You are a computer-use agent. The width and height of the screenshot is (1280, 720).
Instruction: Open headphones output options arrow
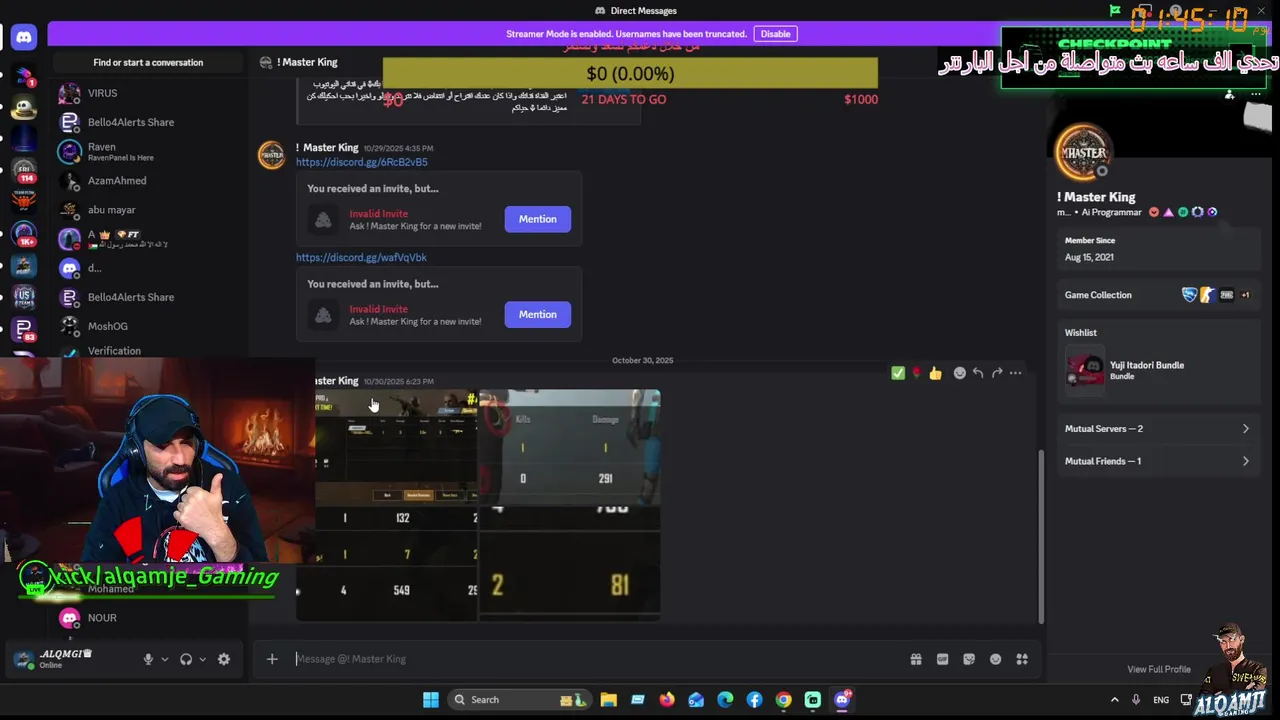click(x=202, y=659)
